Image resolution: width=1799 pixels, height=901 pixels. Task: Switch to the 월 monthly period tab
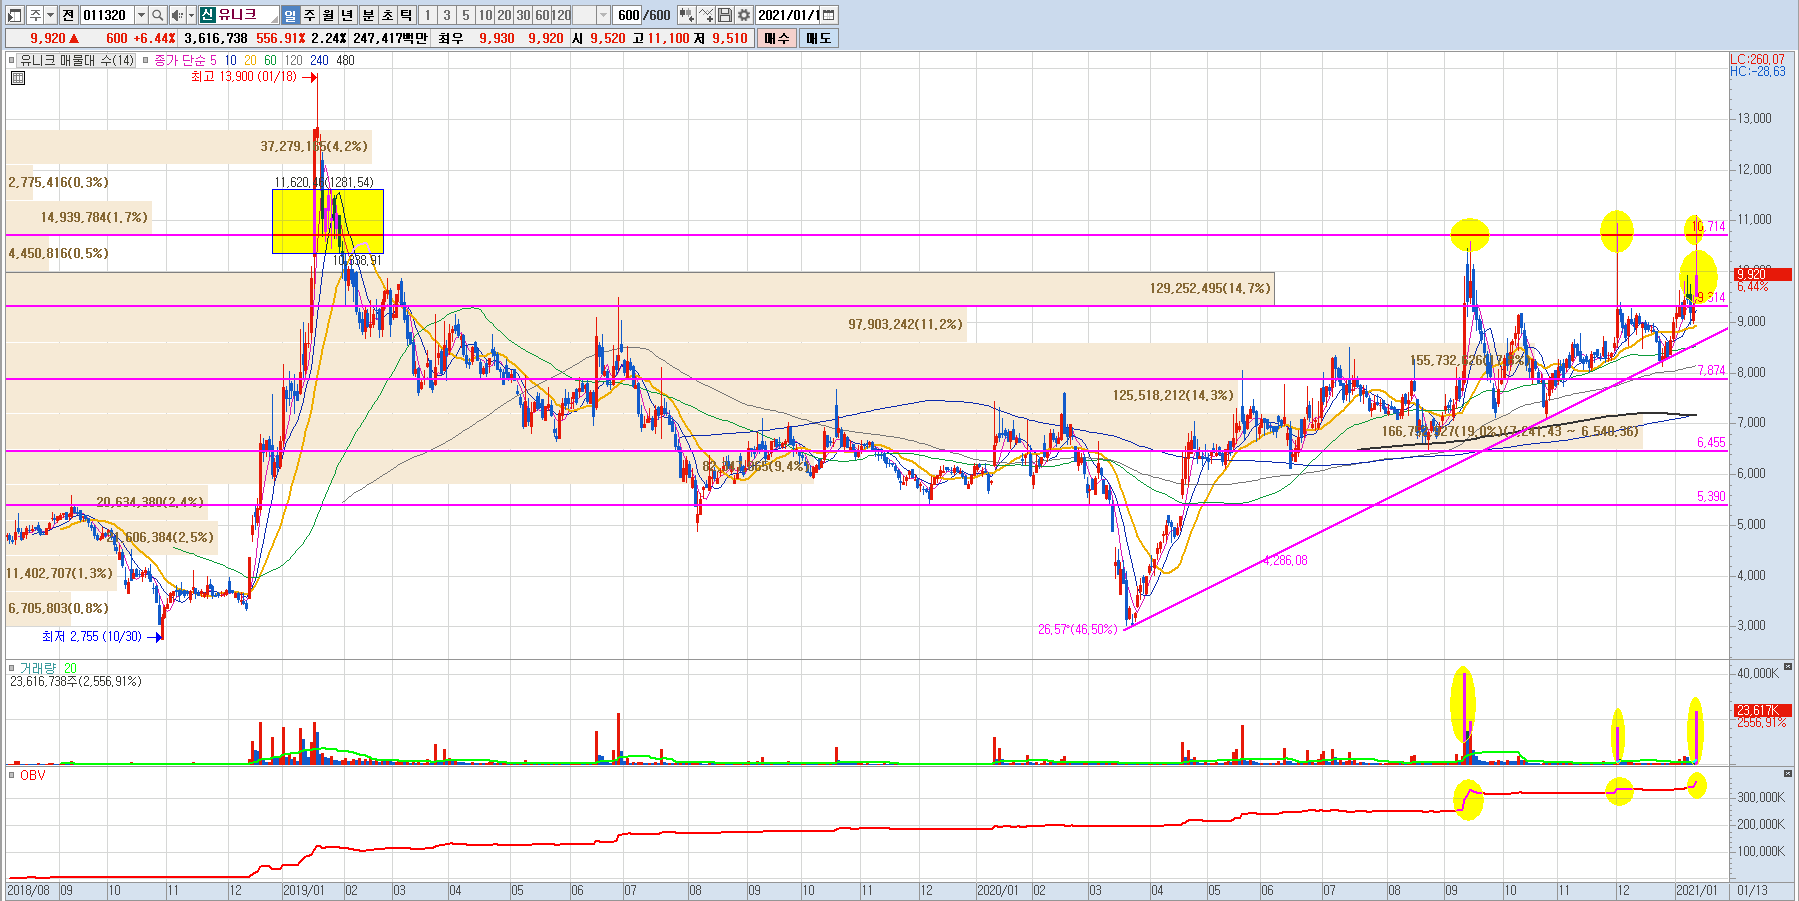coord(328,15)
